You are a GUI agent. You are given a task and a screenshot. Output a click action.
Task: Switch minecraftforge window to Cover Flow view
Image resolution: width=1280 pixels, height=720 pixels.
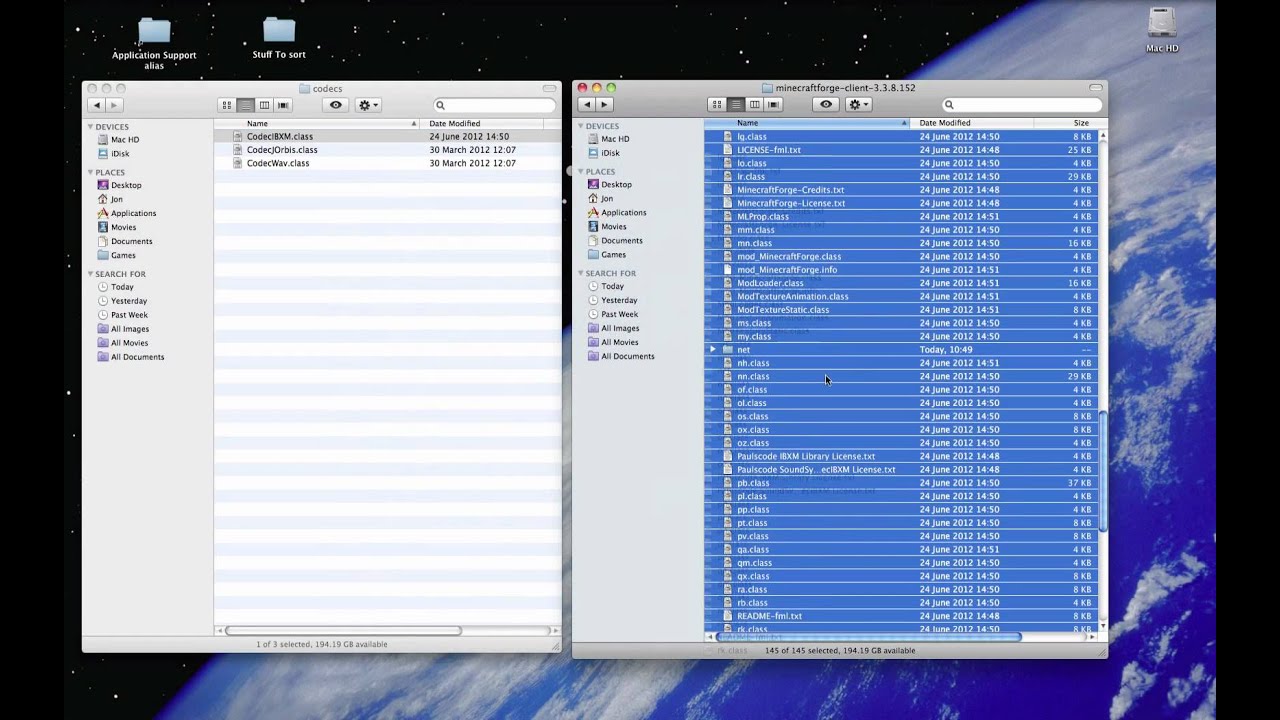773,104
